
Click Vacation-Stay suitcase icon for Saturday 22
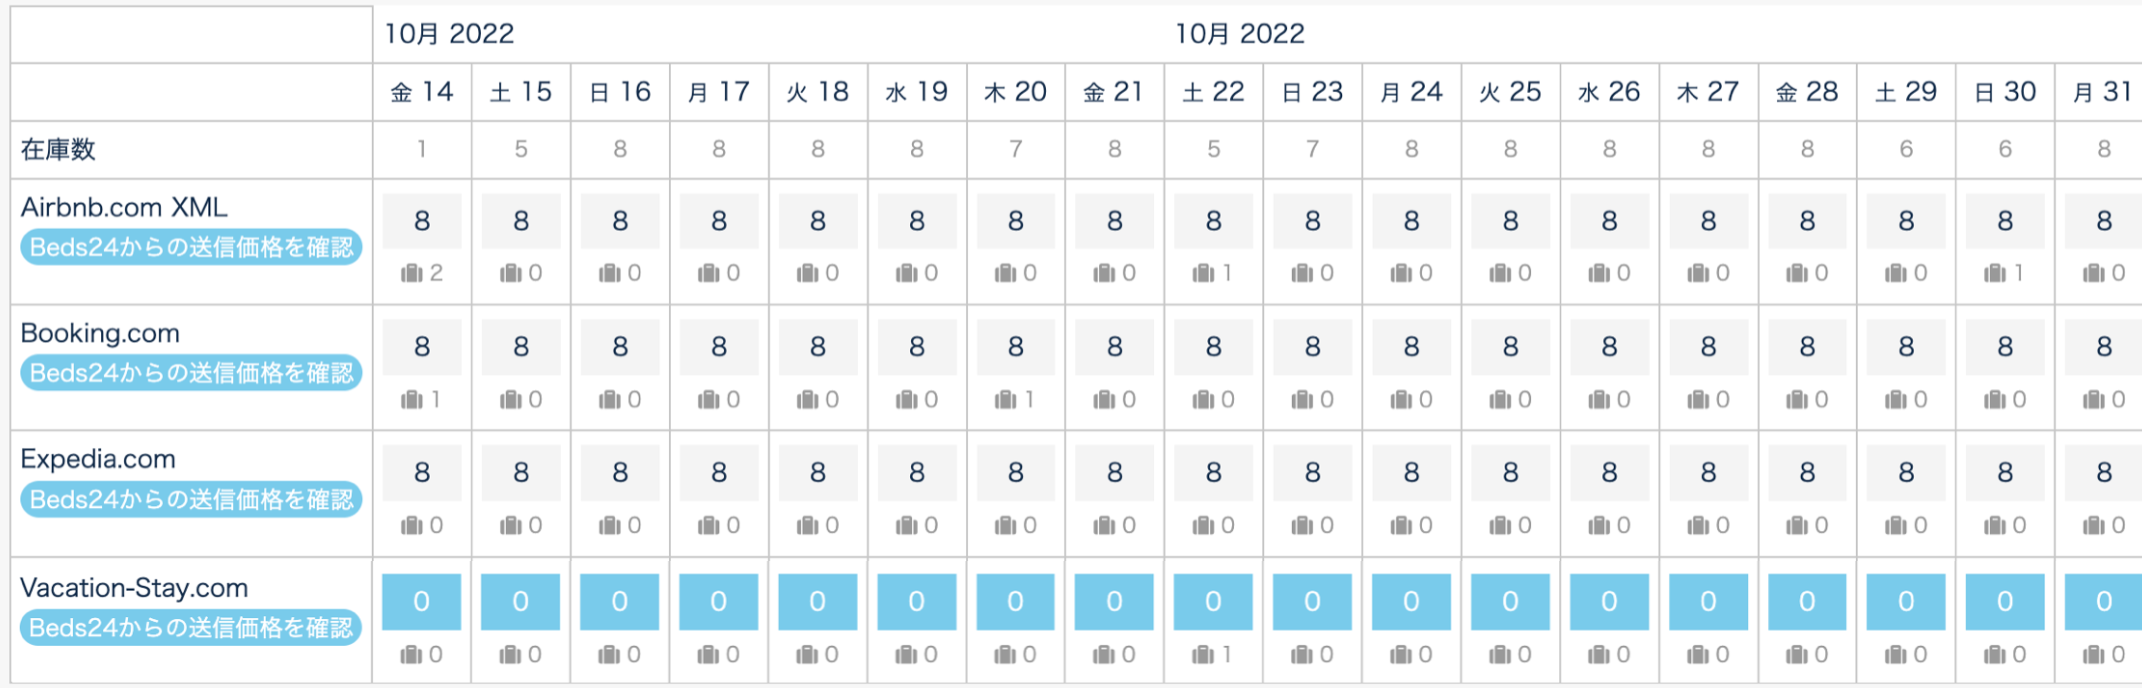point(1203,655)
